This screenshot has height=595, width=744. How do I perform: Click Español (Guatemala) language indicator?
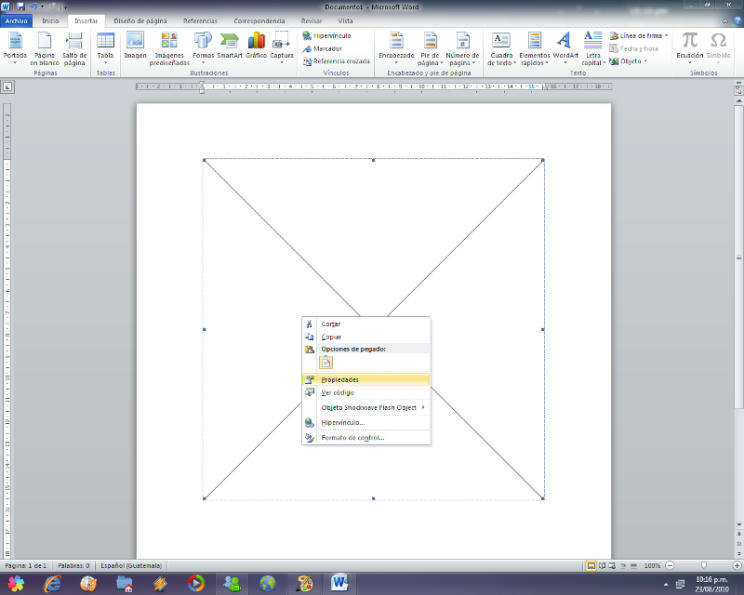point(131,566)
